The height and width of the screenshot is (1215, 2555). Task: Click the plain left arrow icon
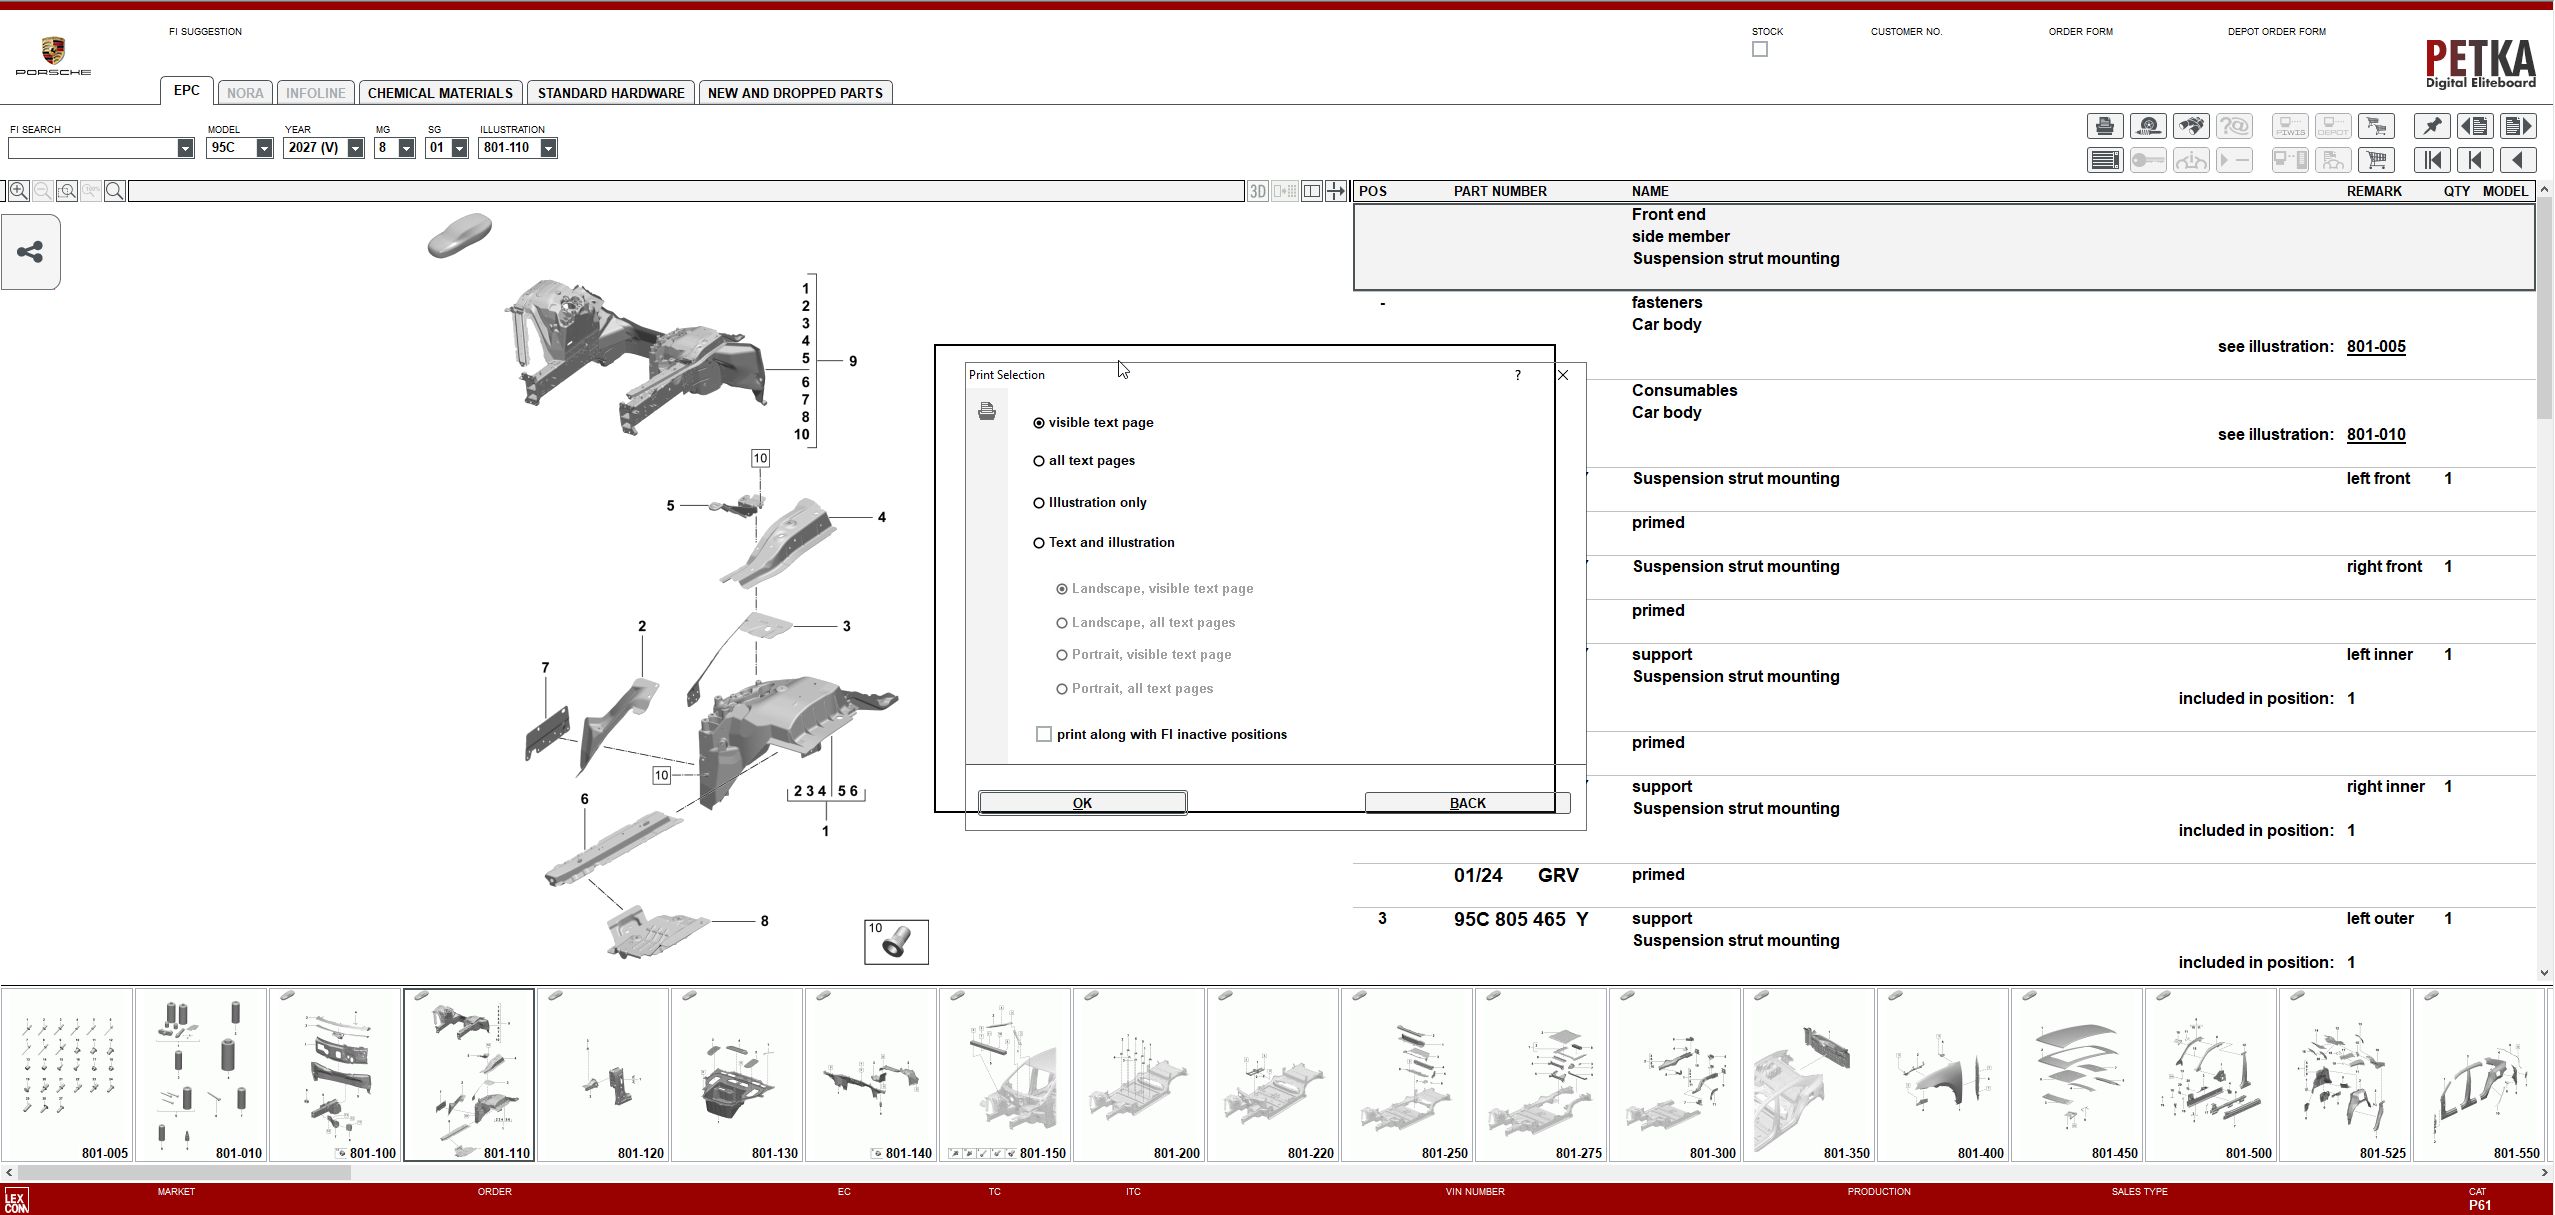tap(2518, 160)
